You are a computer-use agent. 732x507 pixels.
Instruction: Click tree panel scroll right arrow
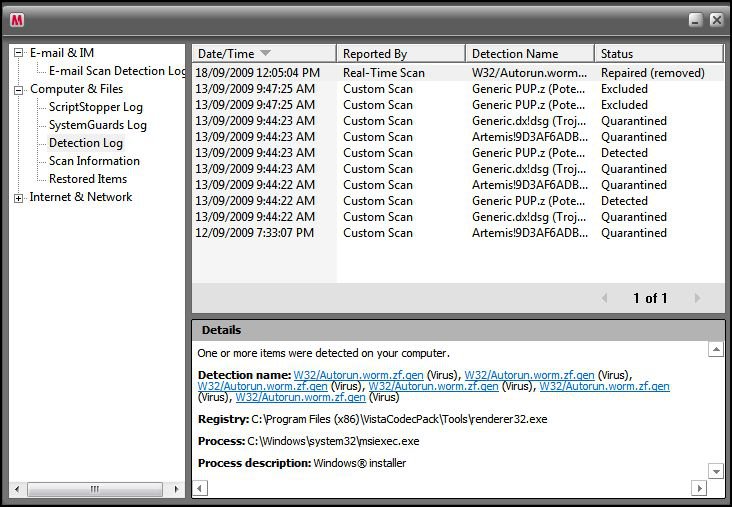[x=176, y=489]
